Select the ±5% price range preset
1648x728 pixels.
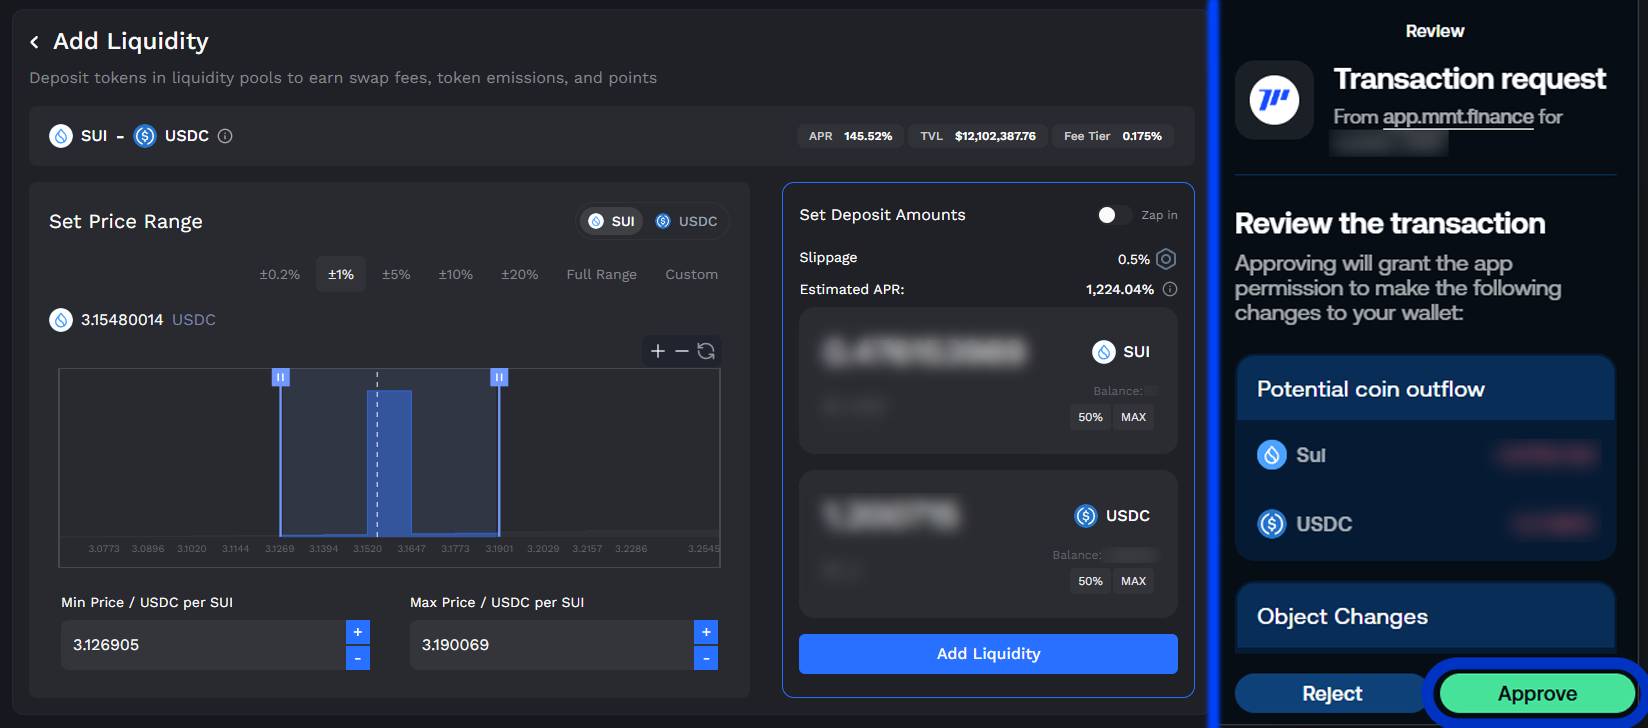(396, 274)
